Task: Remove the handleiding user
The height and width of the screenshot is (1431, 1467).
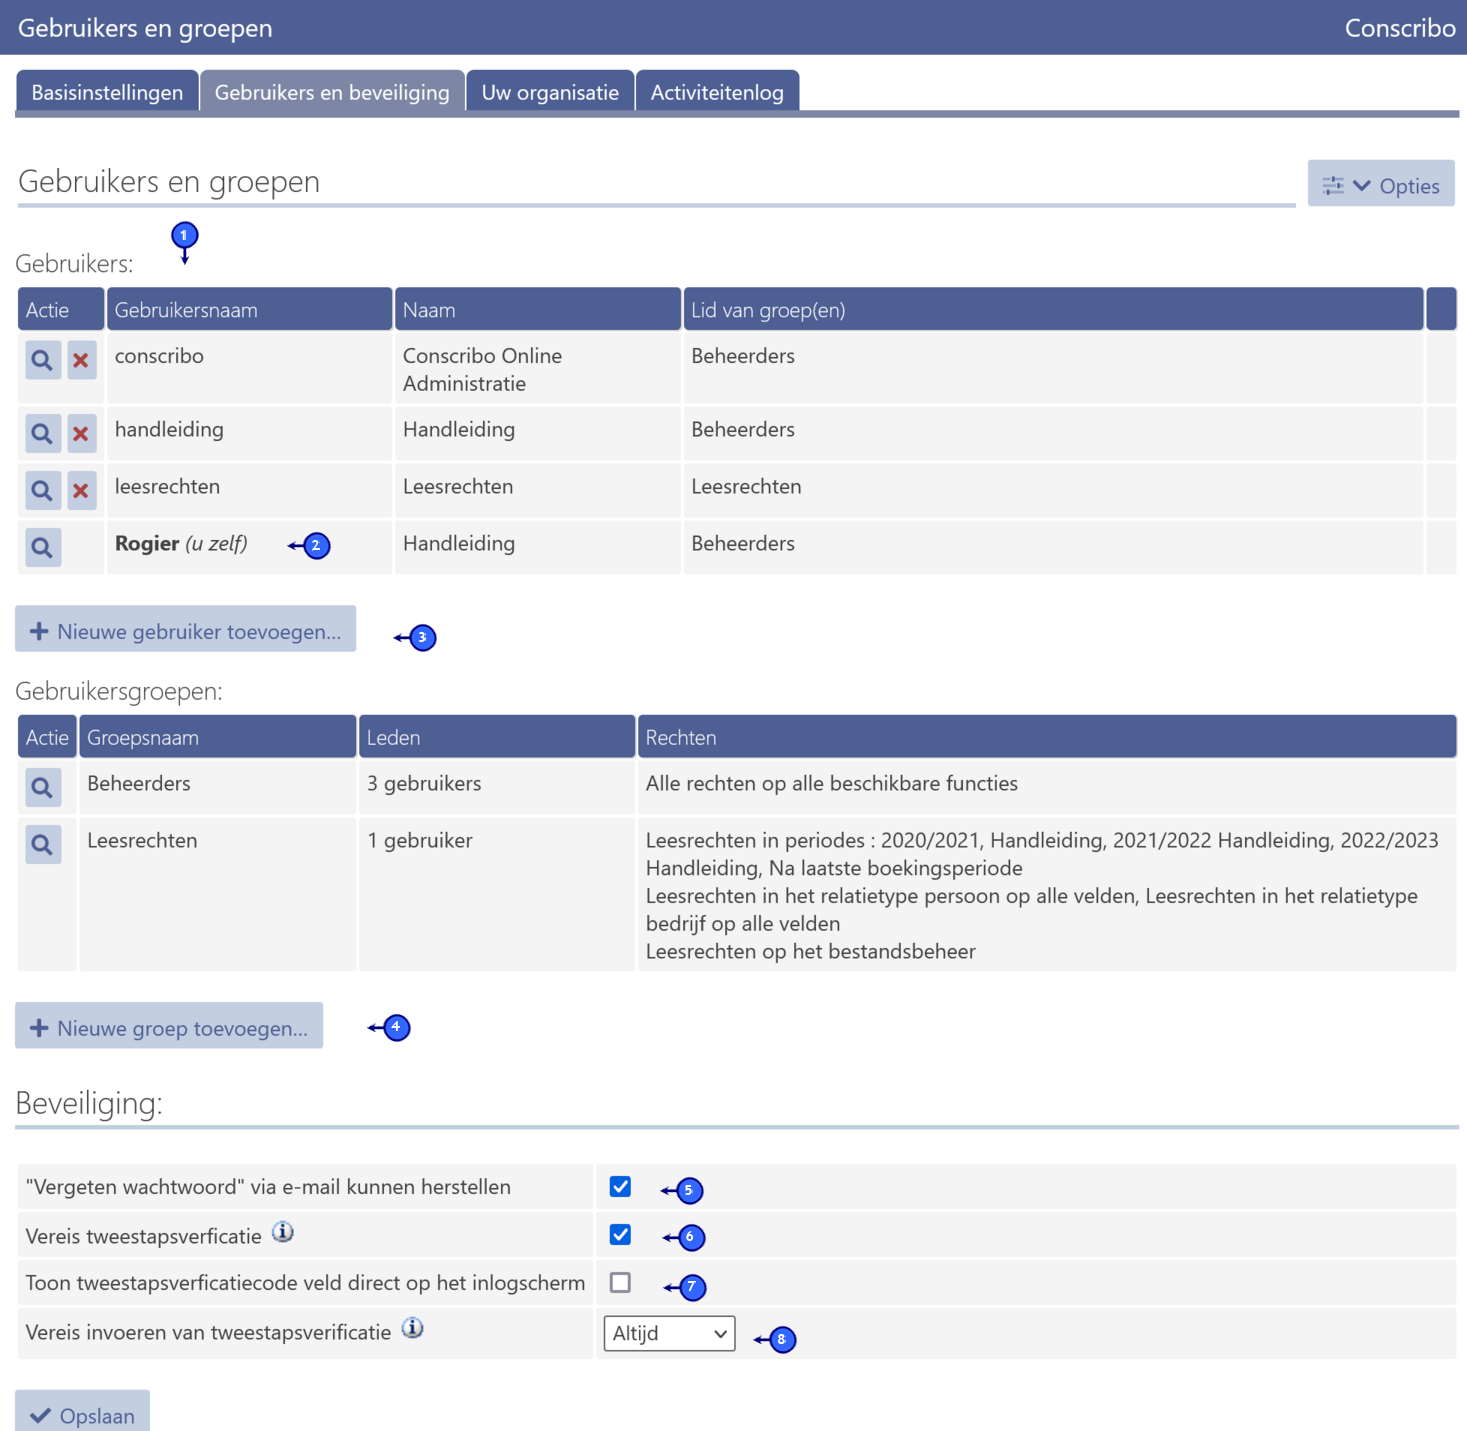Action: click(x=82, y=433)
